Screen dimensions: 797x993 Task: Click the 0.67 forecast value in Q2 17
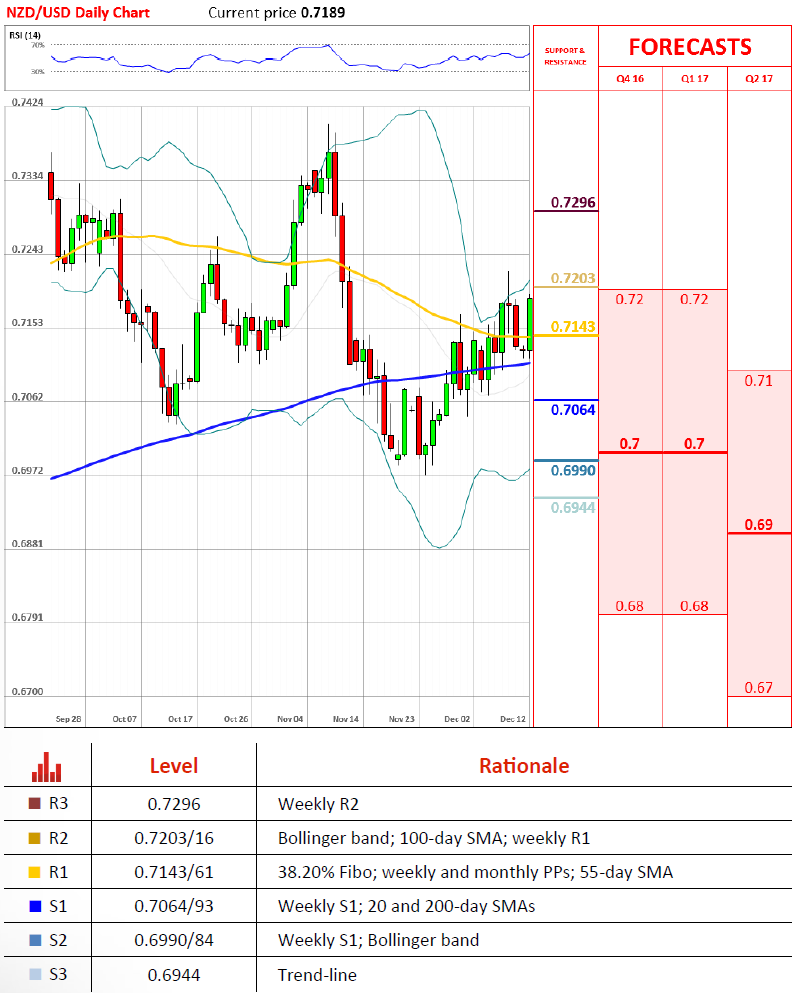pyautogui.click(x=758, y=688)
